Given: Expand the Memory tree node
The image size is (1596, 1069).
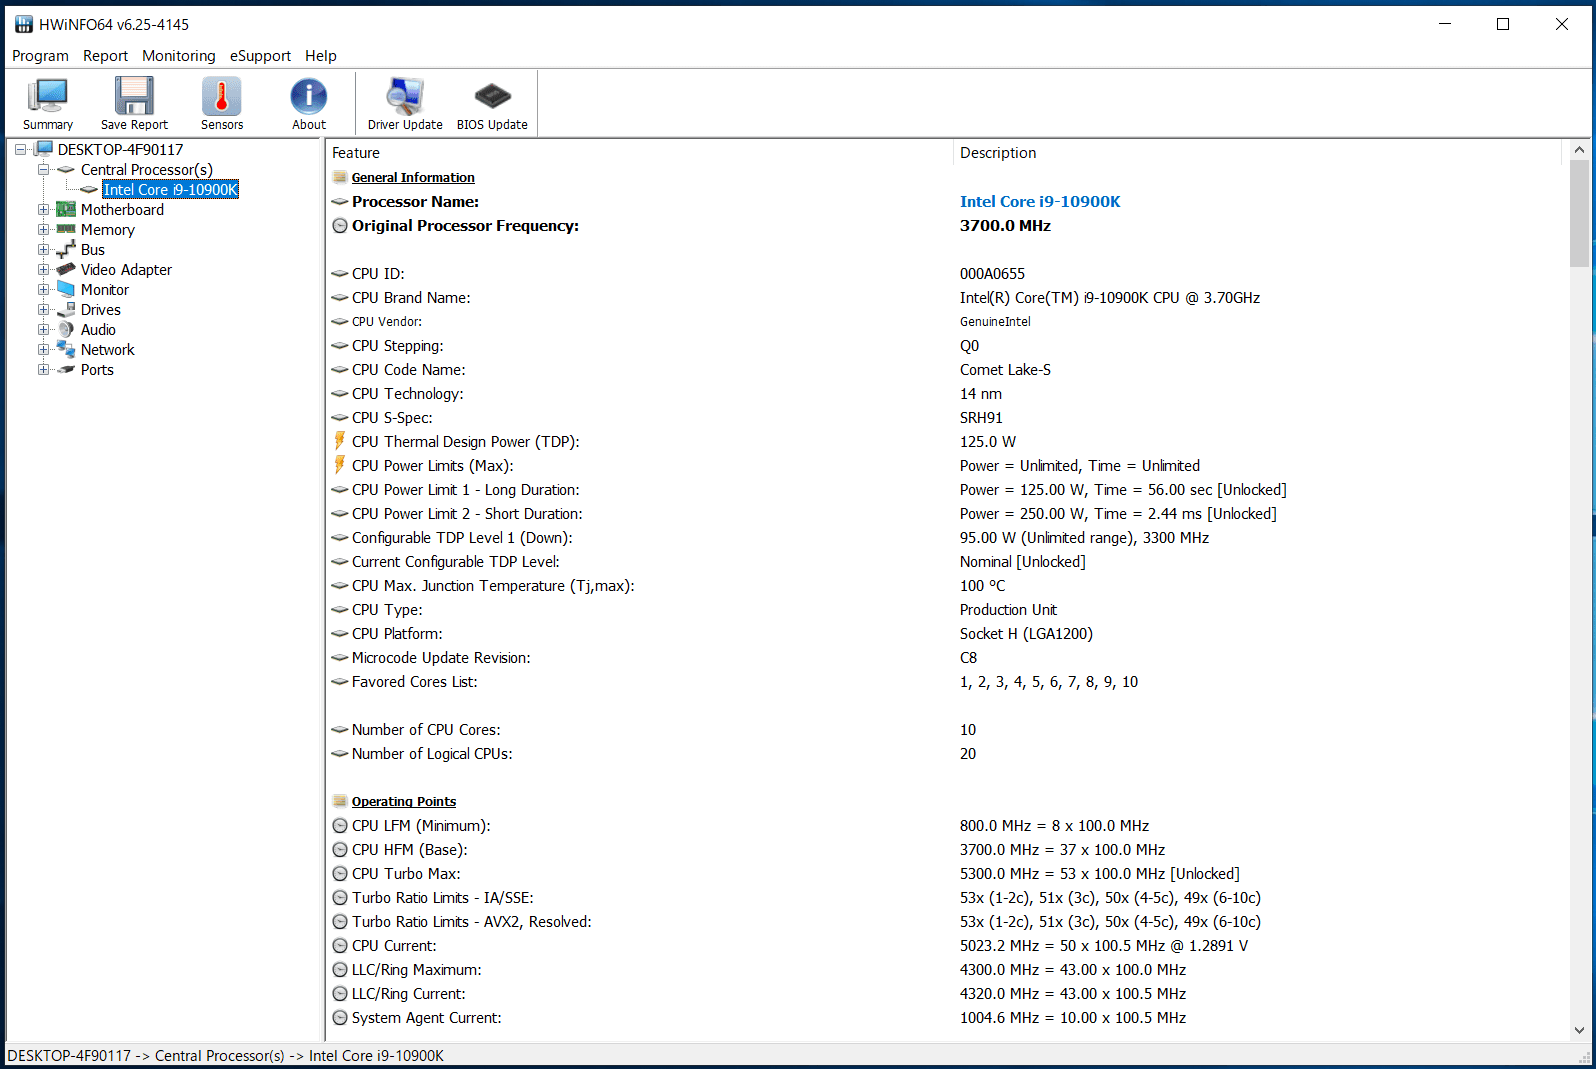Looking at the screenshot, I should (43, 229).
